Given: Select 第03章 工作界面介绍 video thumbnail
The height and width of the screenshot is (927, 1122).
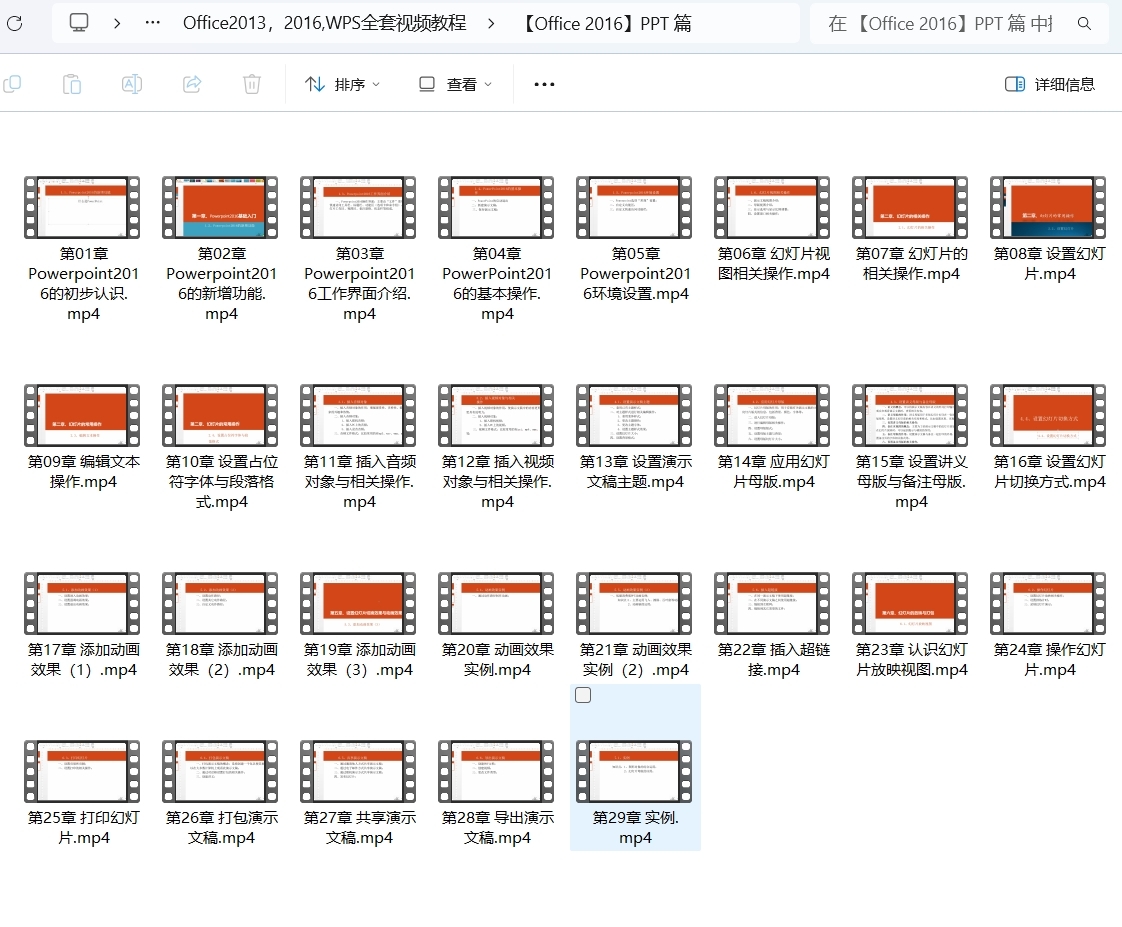Looking at the screenshot, I should [358, 208].
